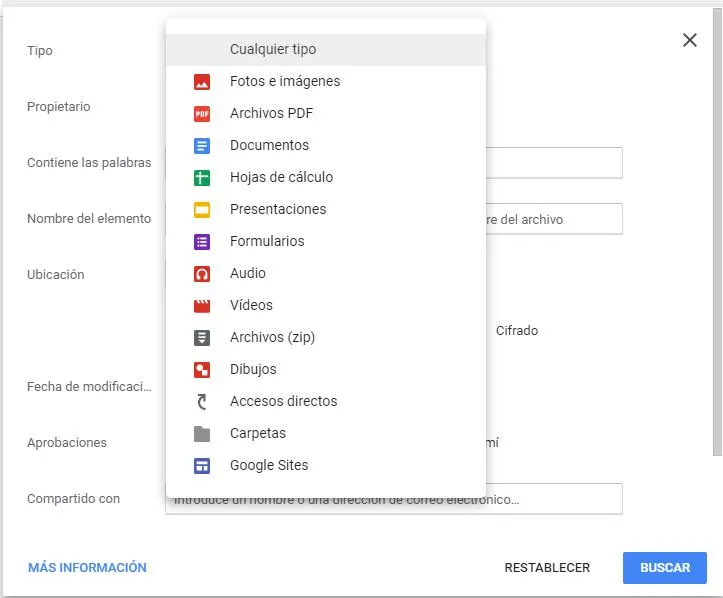The width and height of the screenshot is (723, 598).
Task: Click the purple Formularios icon
Action: 202,241
